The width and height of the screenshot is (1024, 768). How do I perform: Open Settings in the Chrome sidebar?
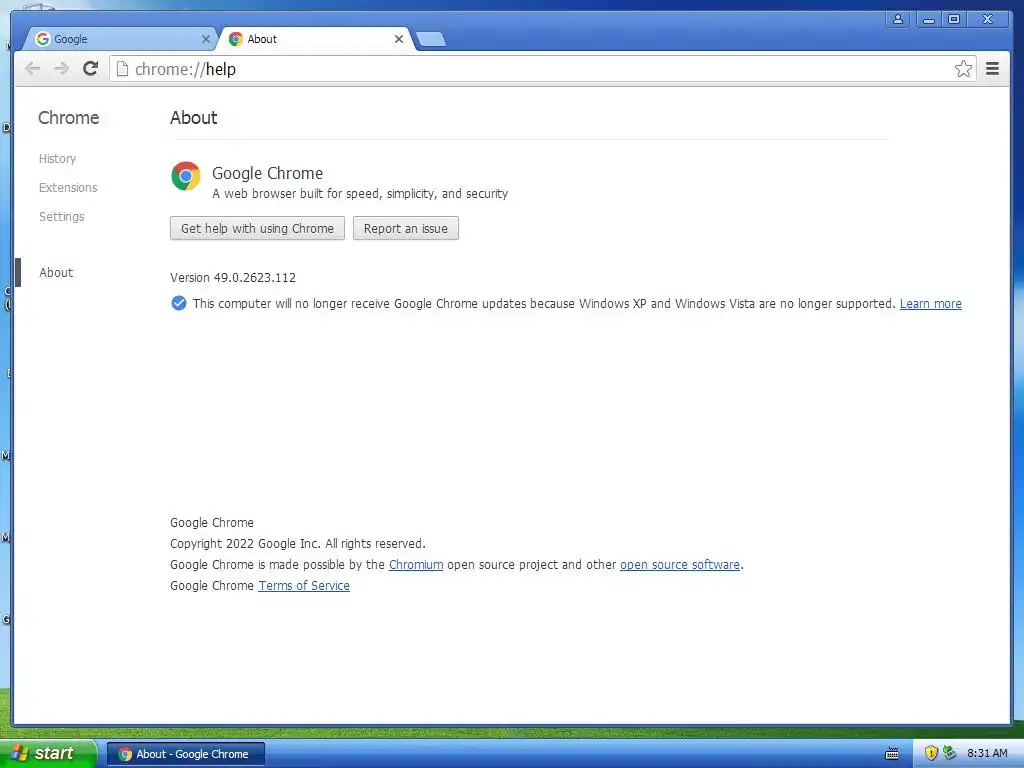pyautogui.click(x=61, y=216)
